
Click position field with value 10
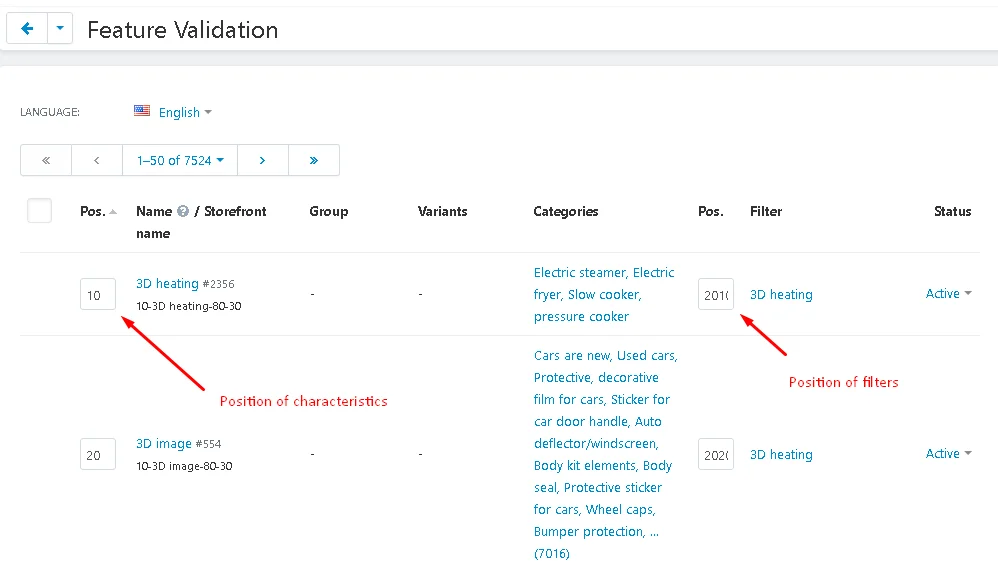[x=98, y=295]
